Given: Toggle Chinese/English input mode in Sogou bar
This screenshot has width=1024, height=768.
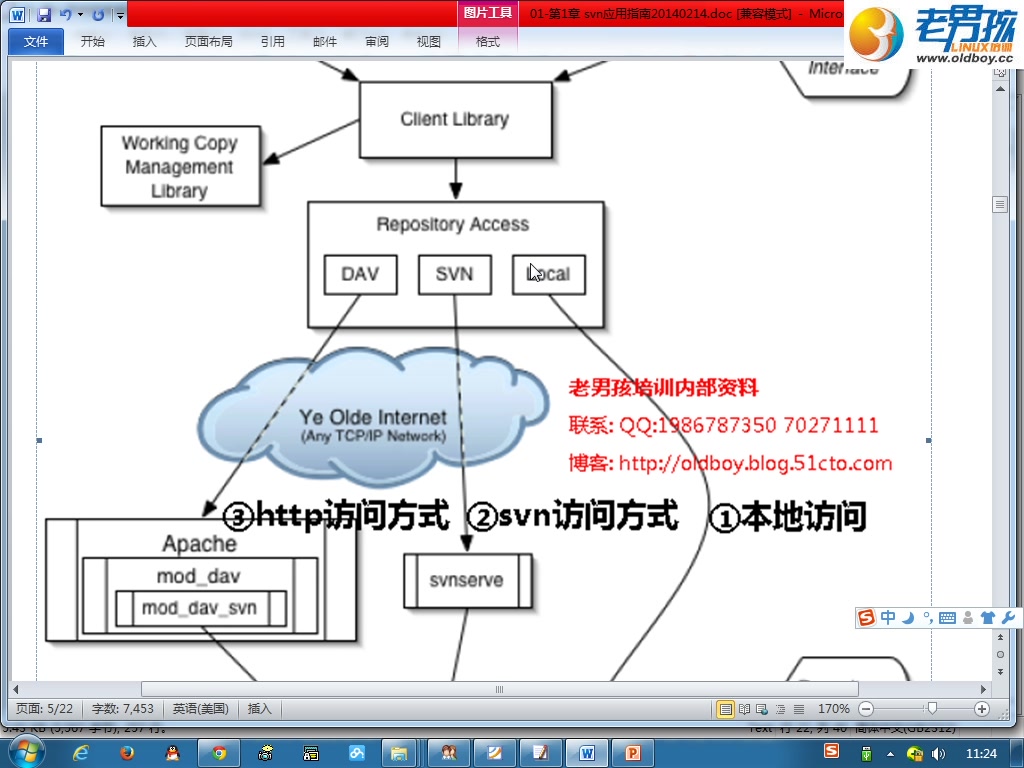Looking at the screenshot, I should pos(889,617).
